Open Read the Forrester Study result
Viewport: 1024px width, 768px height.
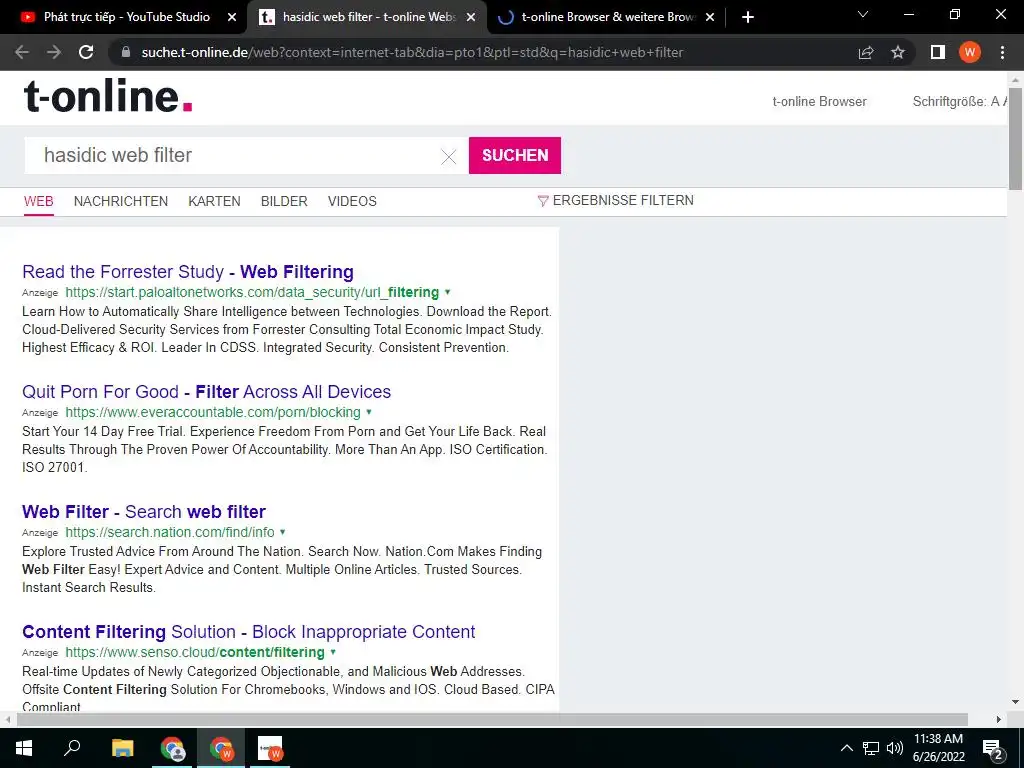(x=188, y=272)
